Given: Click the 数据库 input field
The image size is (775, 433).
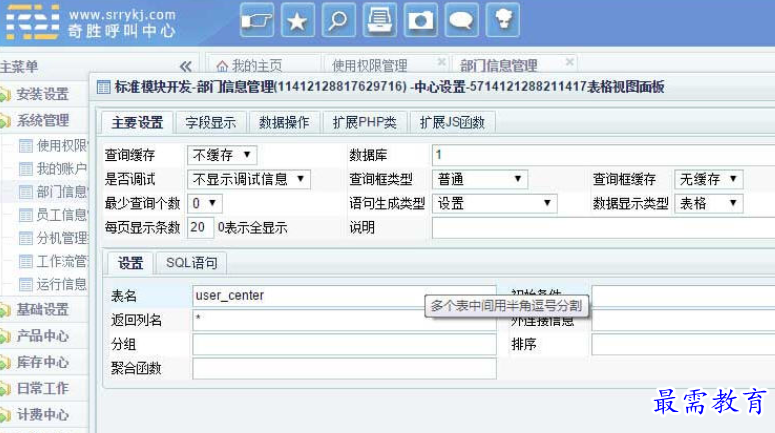Looking at the screenshot, I should 603,155.
